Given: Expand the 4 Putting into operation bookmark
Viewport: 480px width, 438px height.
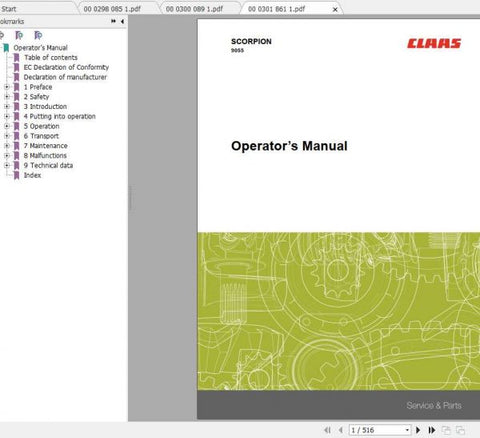Looking at the screenshot, I should click(7, 116).
